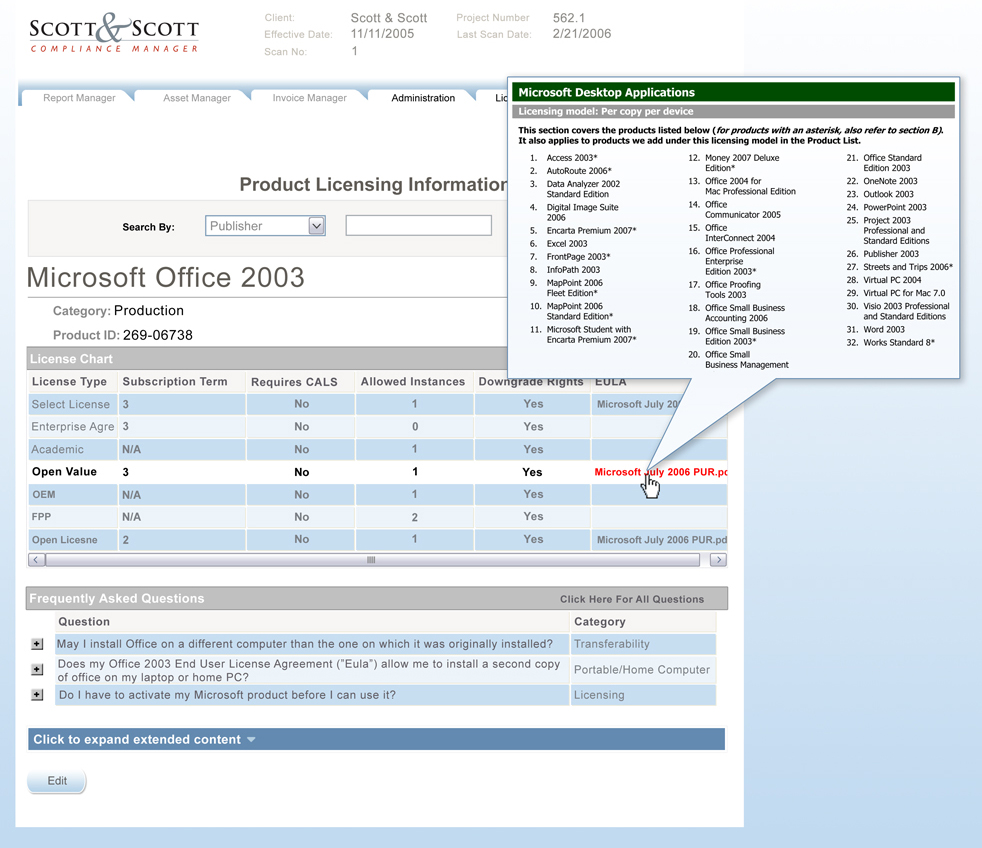Click the Project Number value 562.1

click(569, 18)
